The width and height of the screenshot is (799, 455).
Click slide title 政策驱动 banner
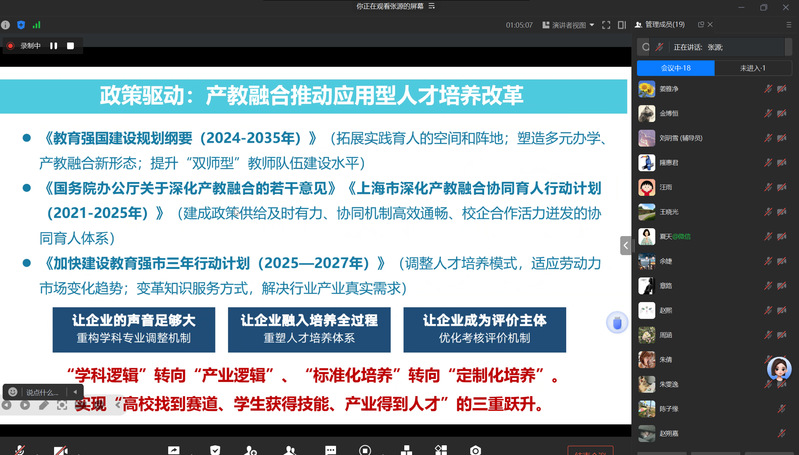point(313,96)
